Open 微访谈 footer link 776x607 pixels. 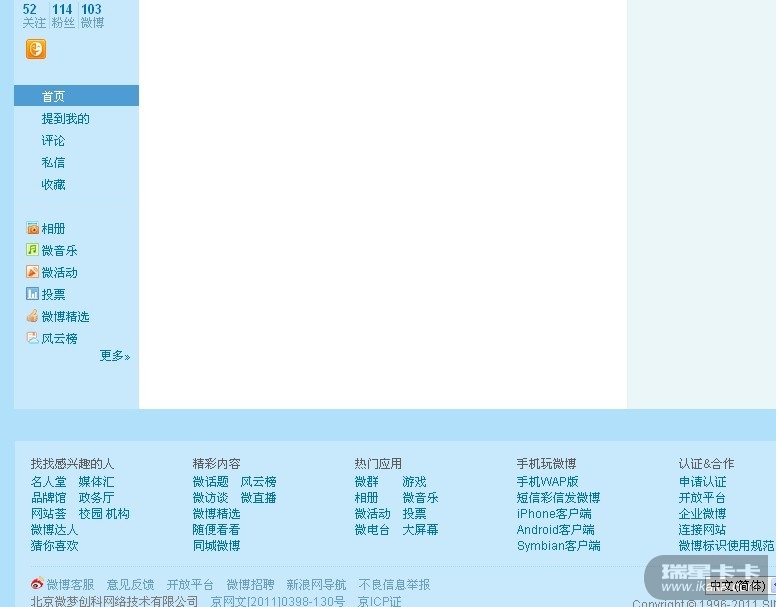point(210,497)
